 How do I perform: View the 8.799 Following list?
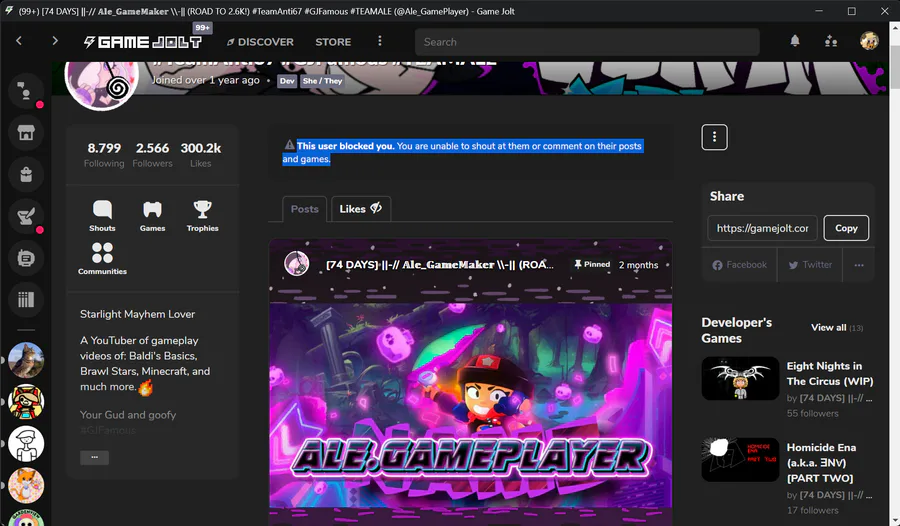(x=104, y=155)
